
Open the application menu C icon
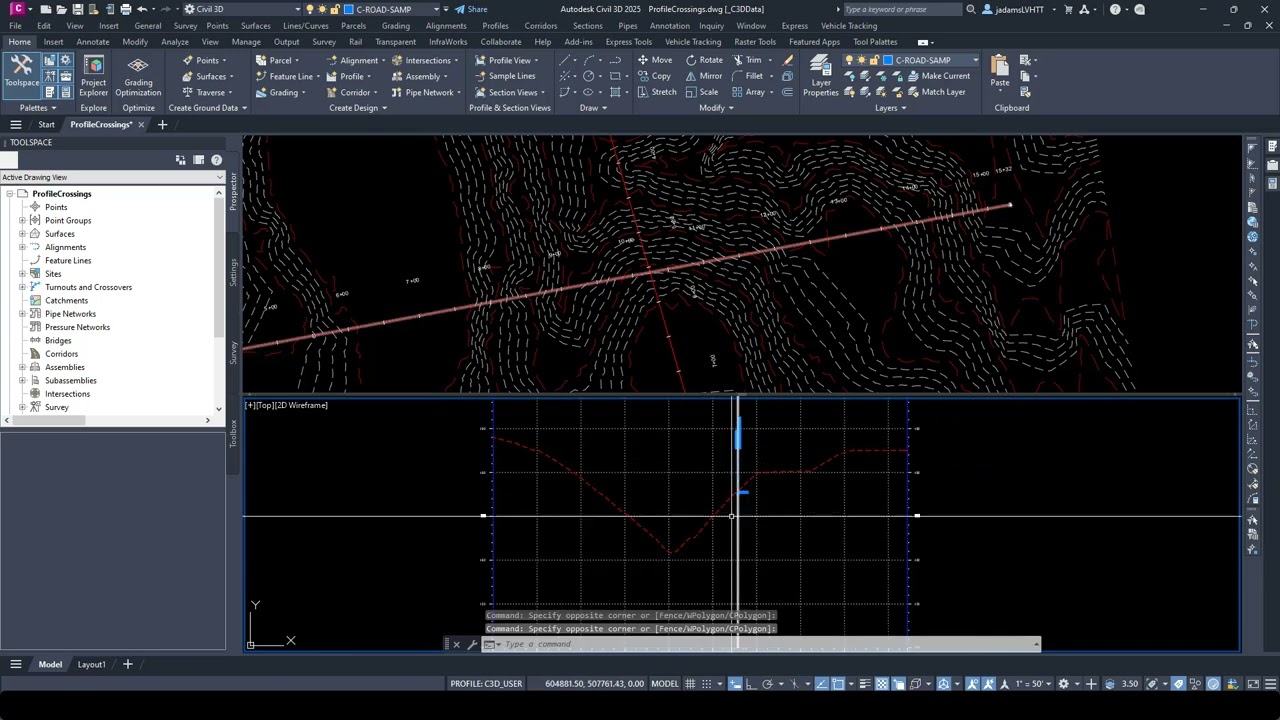point(17,9)
